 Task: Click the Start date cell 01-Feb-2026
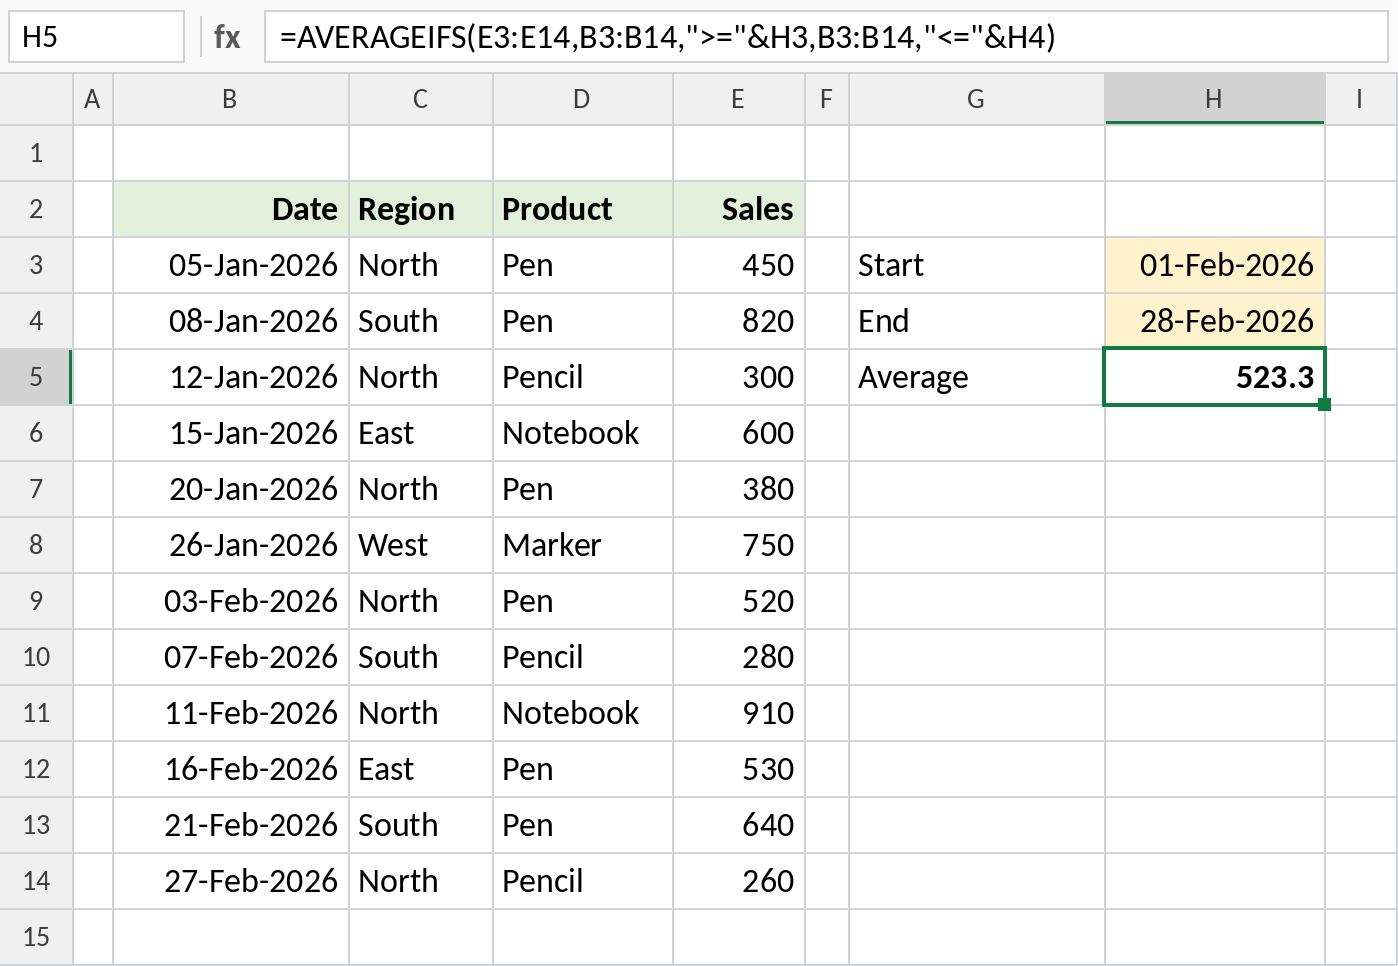(1215, 265)
